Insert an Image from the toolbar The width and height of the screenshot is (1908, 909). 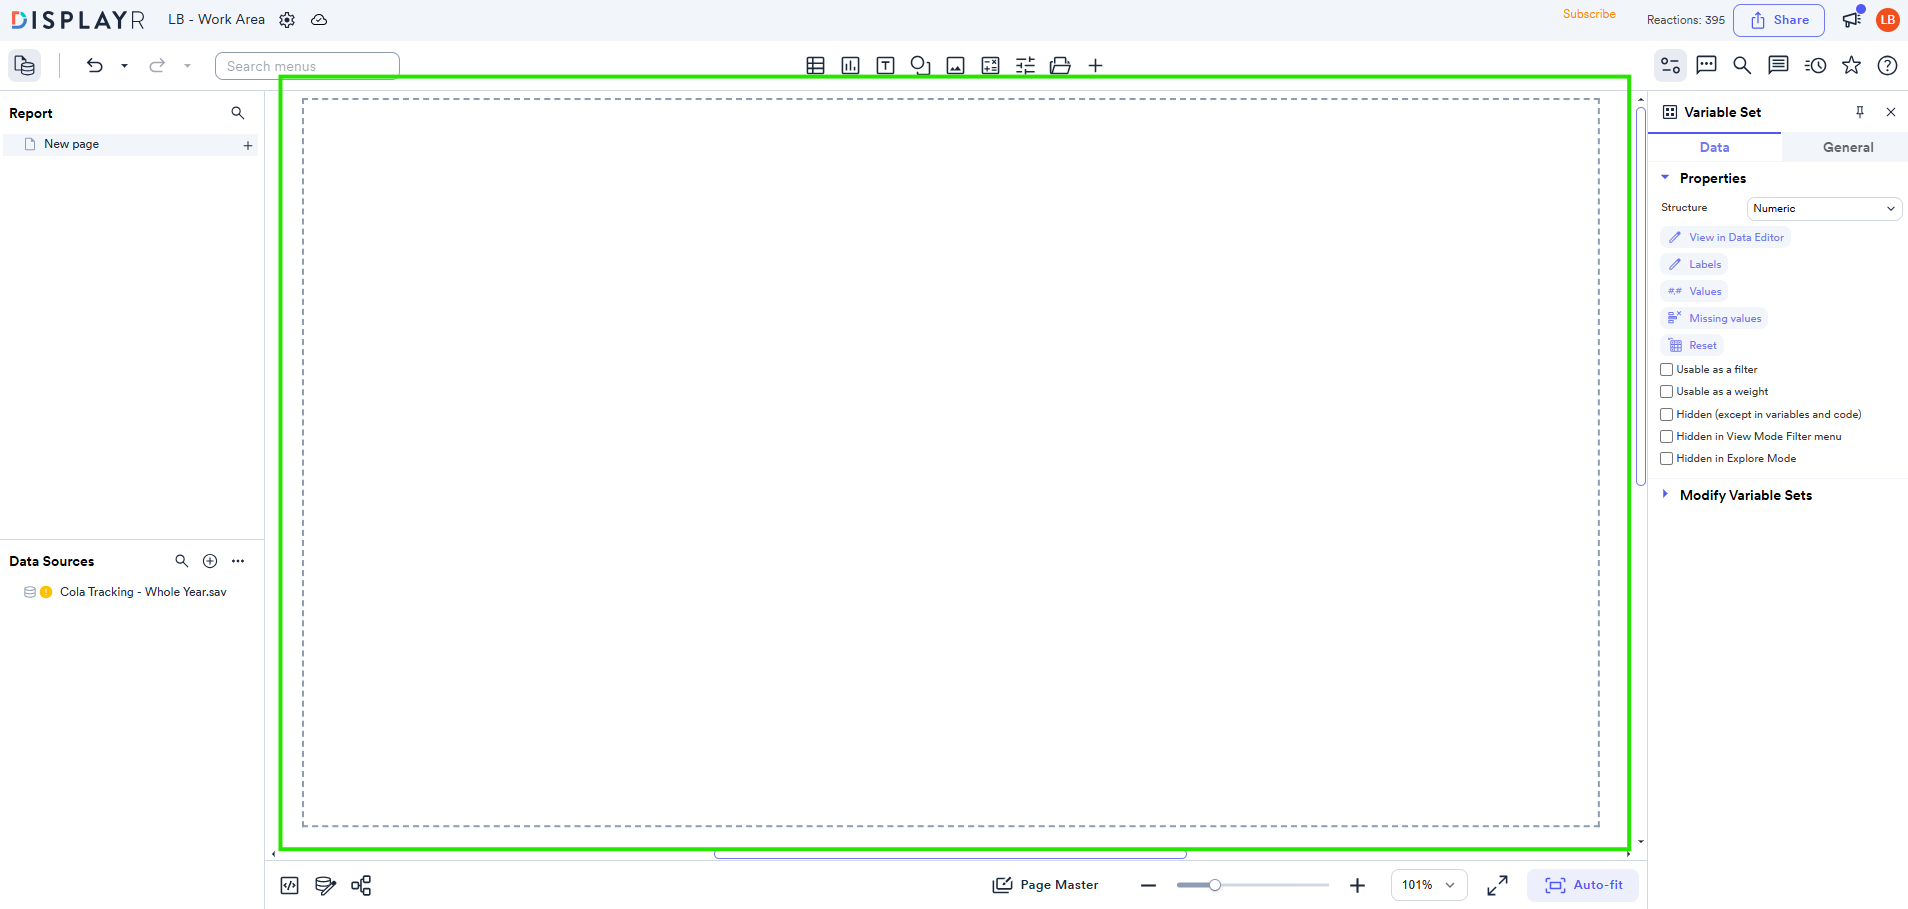point(955,65)
